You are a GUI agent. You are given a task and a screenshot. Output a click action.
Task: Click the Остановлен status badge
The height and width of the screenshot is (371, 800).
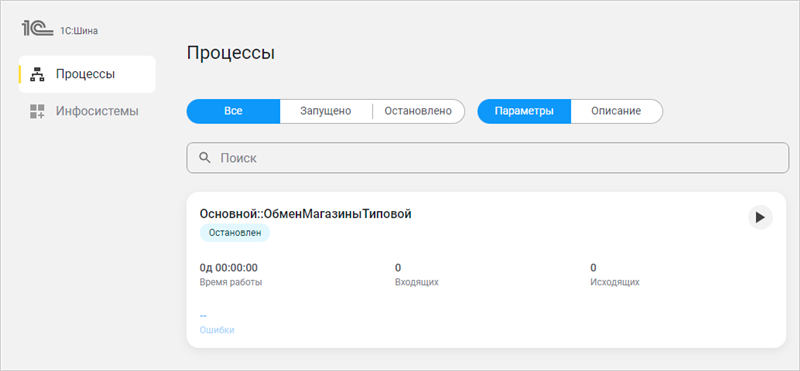tap(235, 233)
